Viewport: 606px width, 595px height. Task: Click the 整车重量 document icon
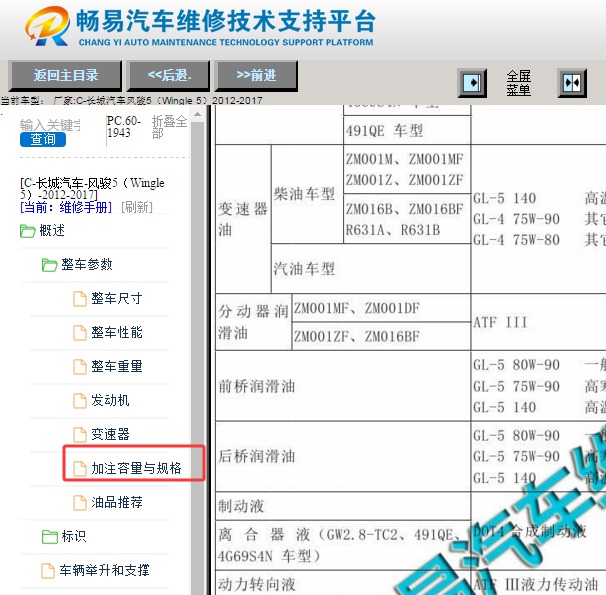pos(80,367)
